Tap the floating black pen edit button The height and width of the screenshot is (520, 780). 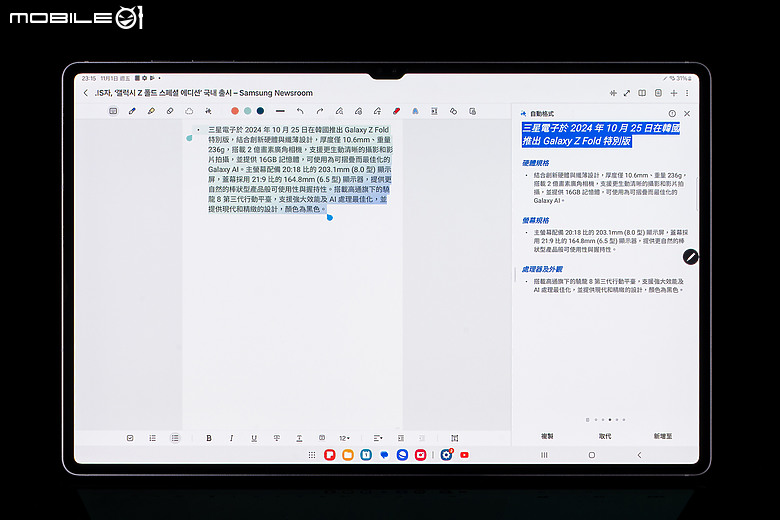(690, 257)
